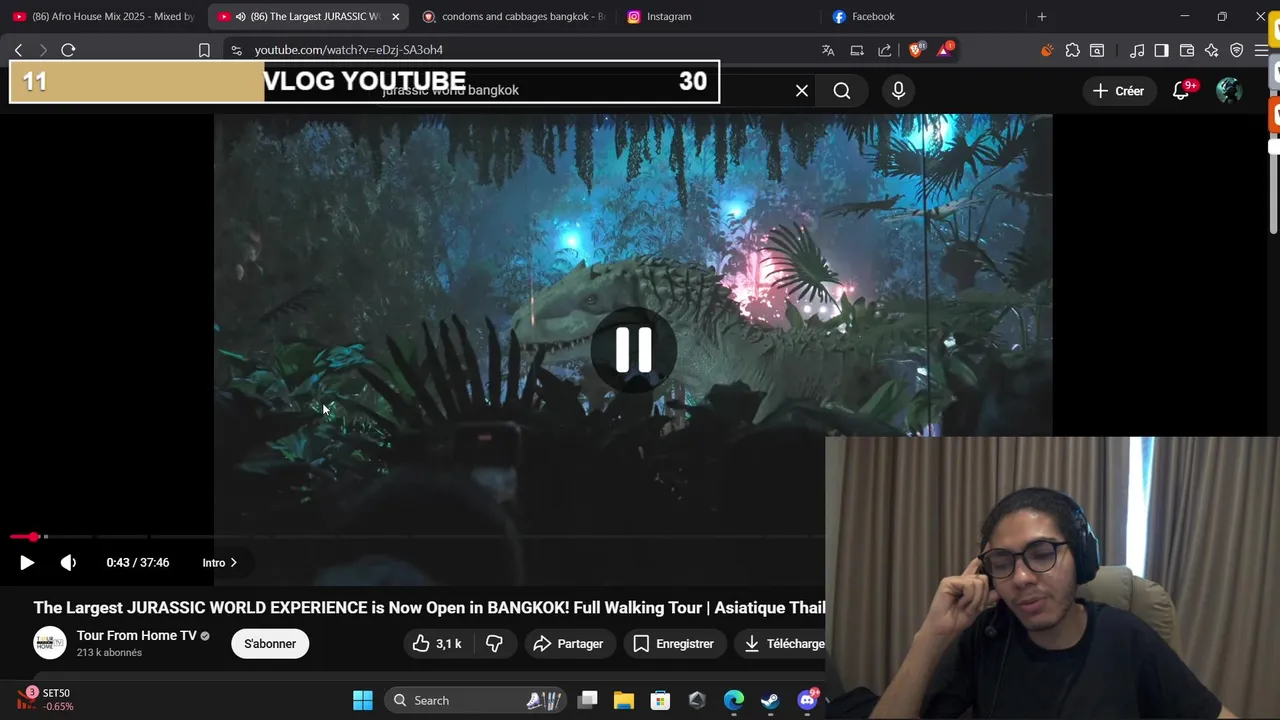Click the play button in player controls
1280x720 pixels.
(27, 563)
